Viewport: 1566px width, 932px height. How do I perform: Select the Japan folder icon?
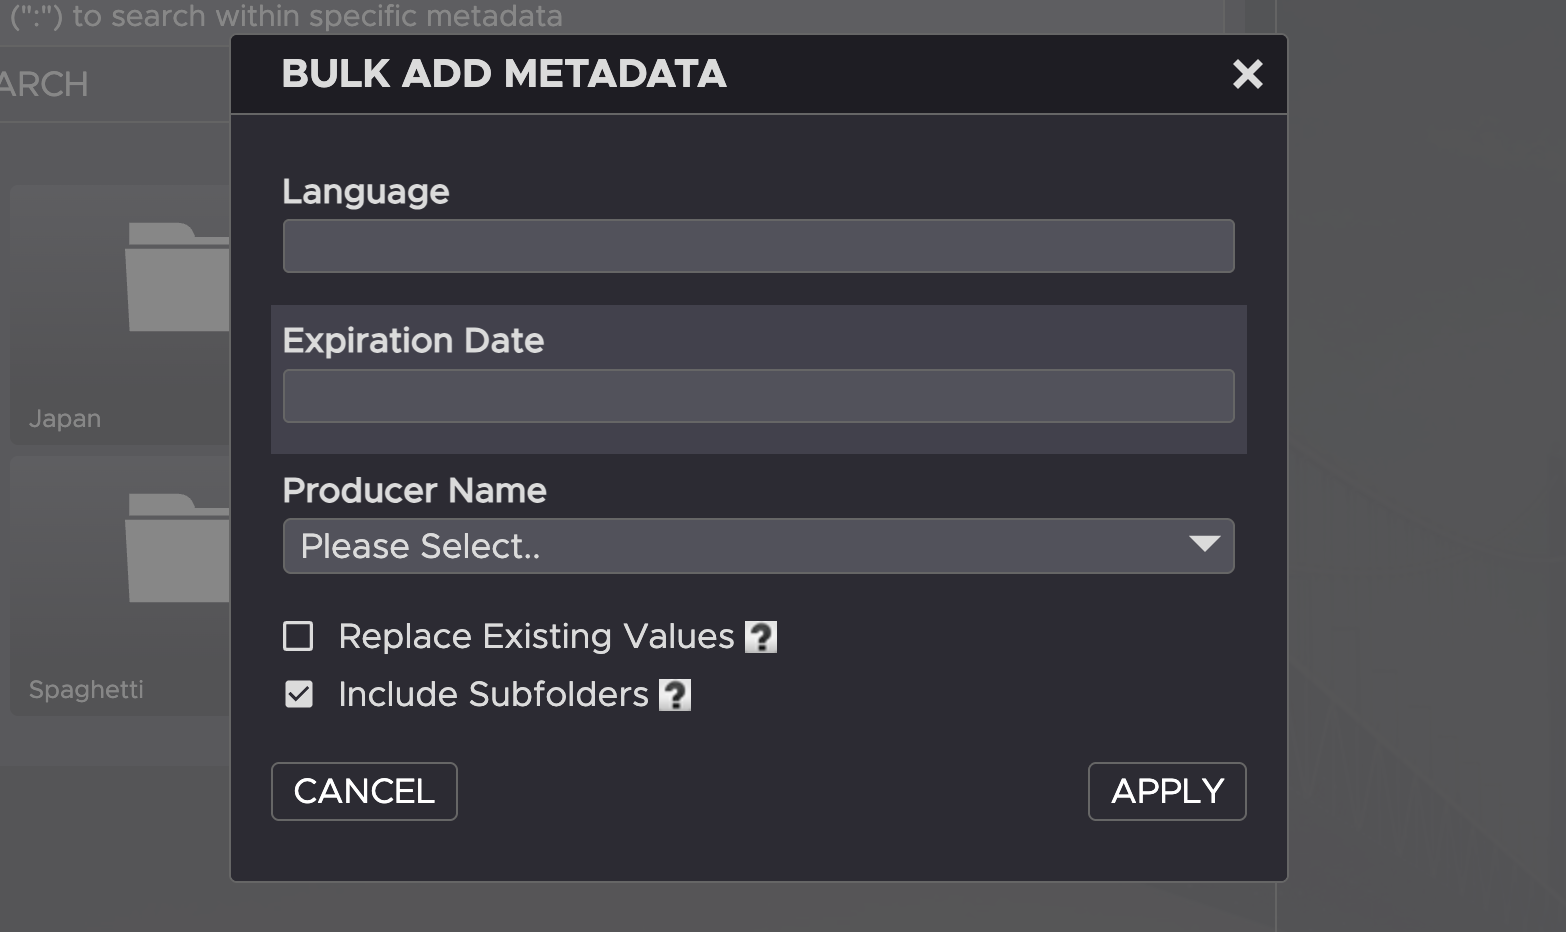[x=177, y=277]
